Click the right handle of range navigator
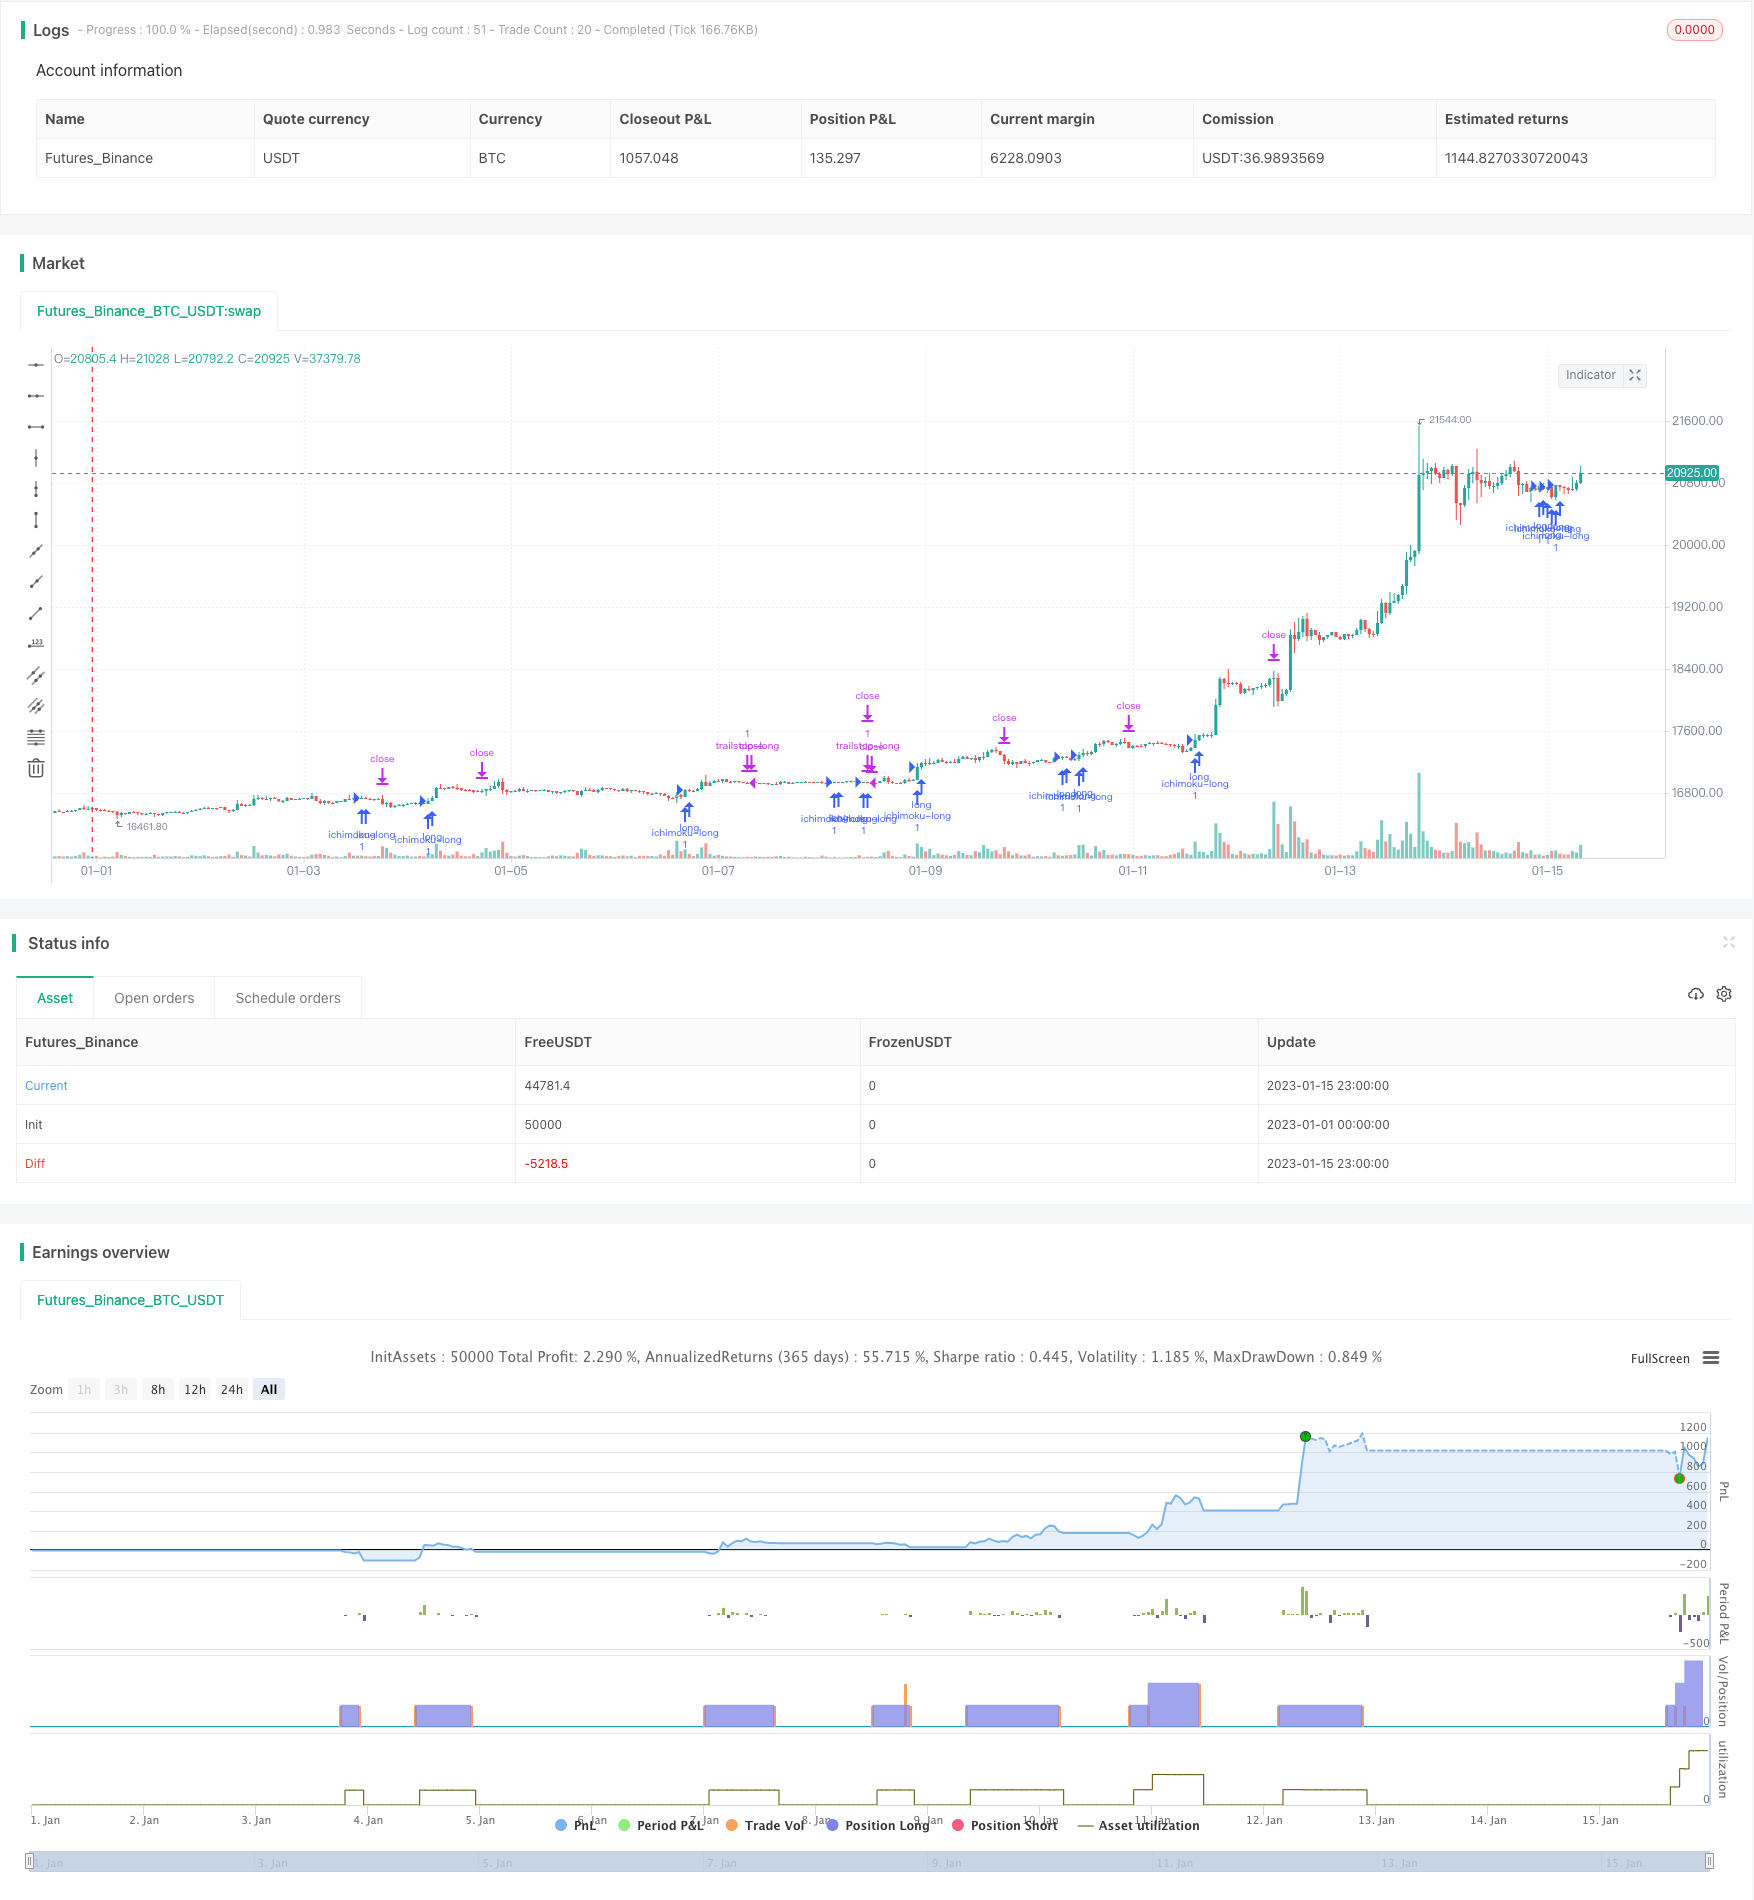Screen dimensions: 1754x1900 pyautogui.click(x=1709, y=1861)
